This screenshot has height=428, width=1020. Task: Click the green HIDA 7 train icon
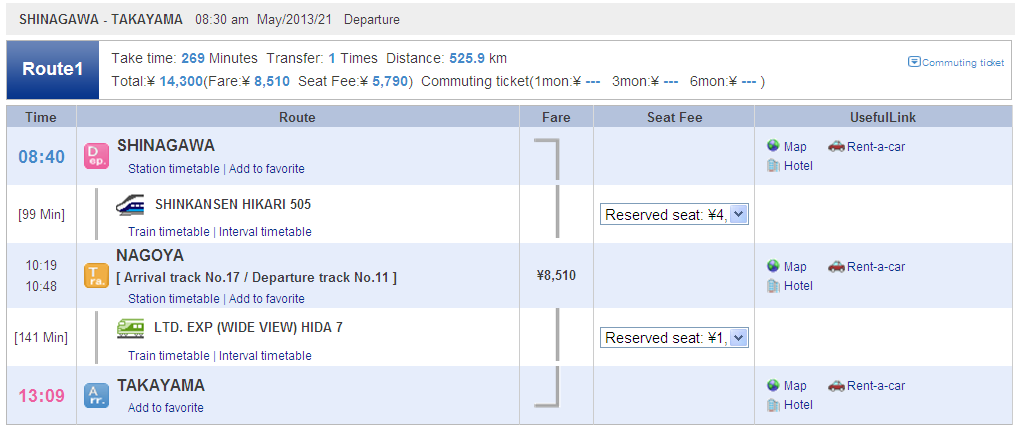coord(131,328)
